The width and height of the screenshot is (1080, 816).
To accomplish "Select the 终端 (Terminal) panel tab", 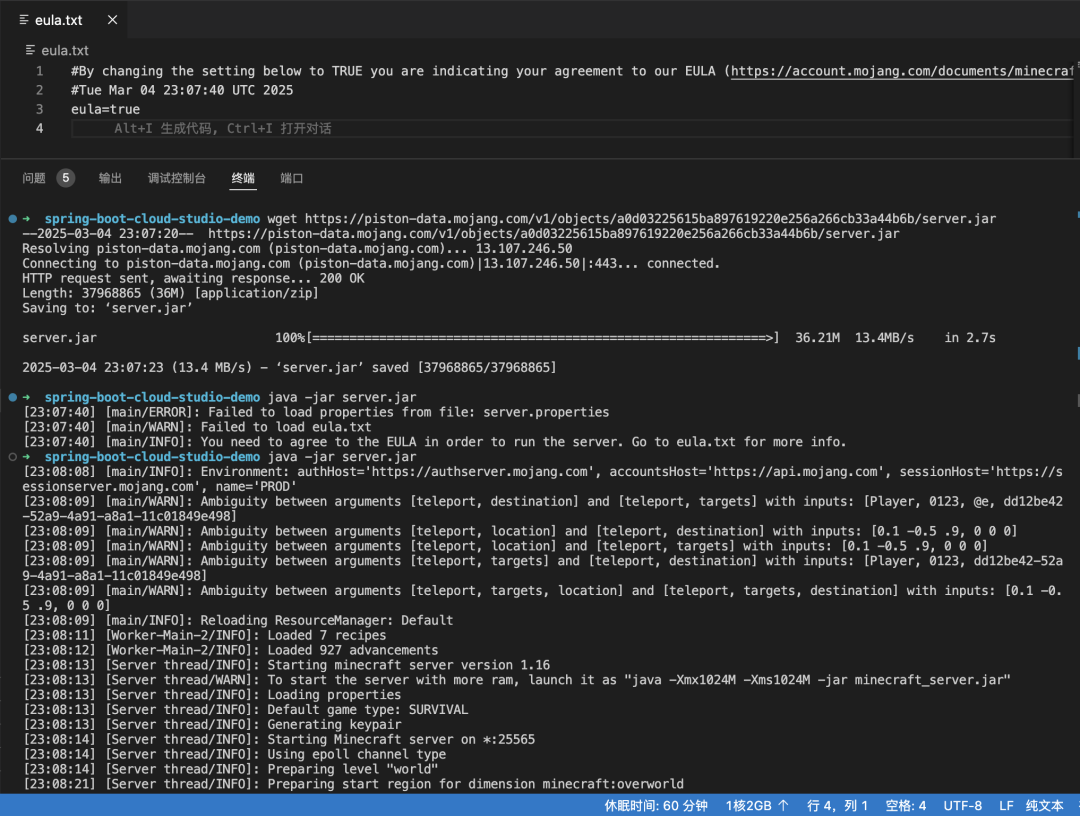I will (x=243, y=178).
